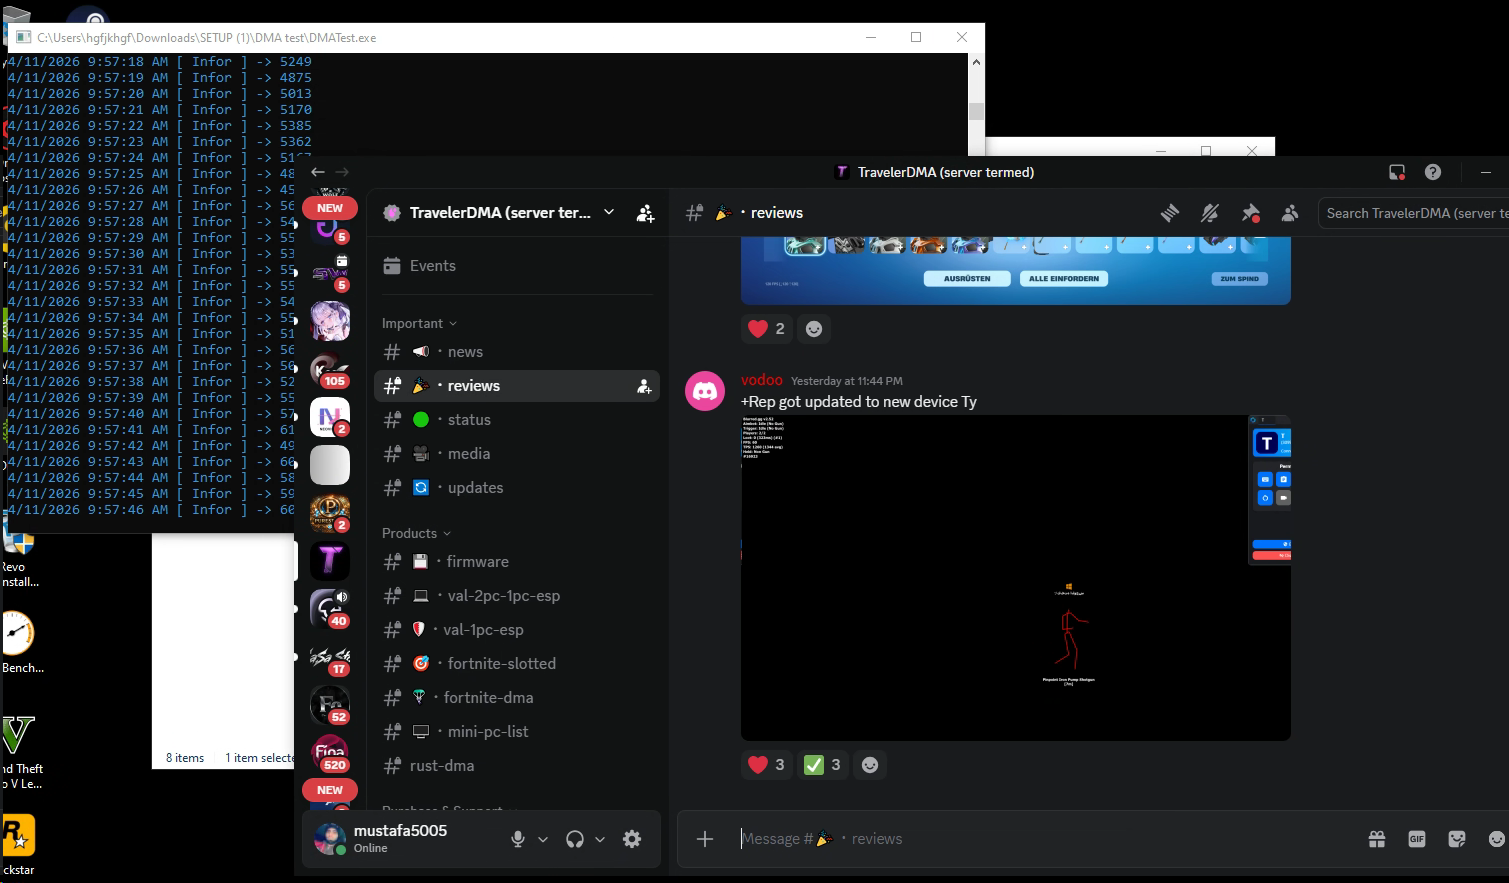Open the news channel
1509x883 pixels.
[517, 352]
